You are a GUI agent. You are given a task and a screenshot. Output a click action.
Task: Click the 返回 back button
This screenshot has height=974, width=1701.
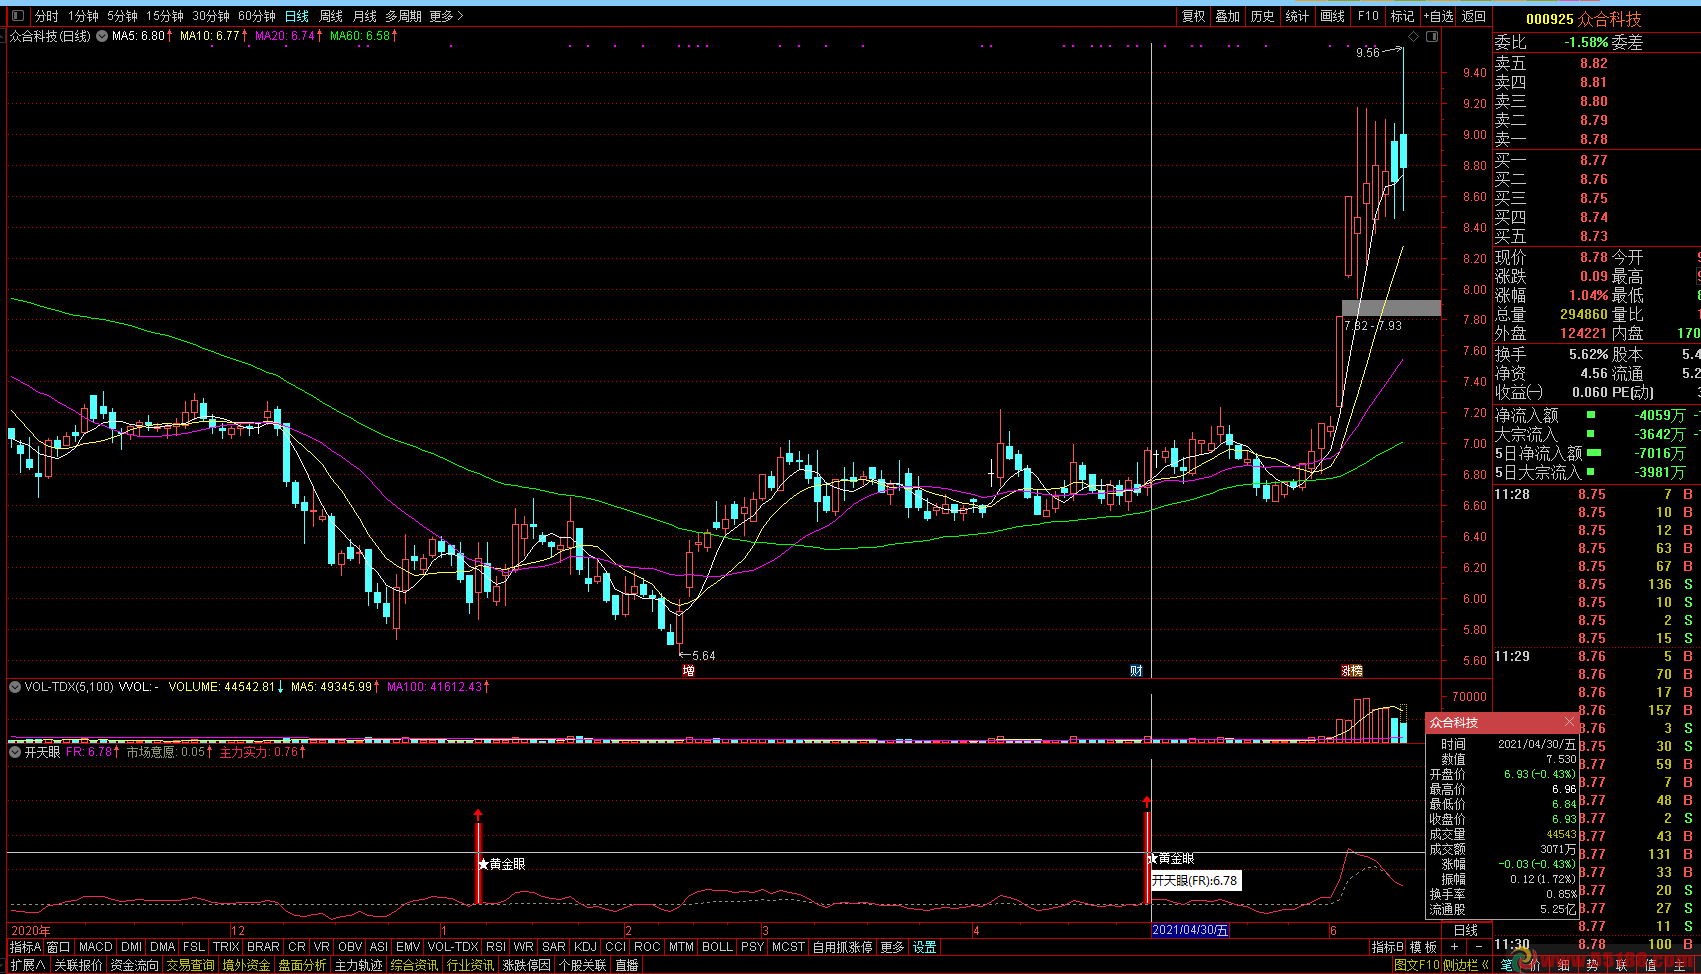(1474, 16)
